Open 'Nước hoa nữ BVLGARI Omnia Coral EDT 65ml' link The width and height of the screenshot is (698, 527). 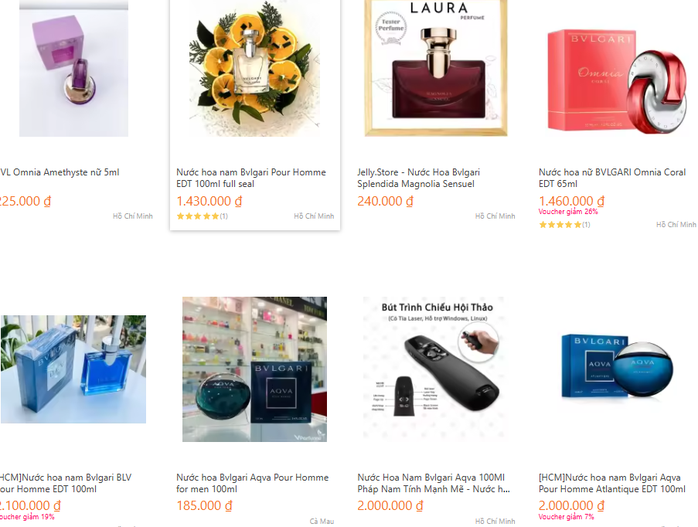pyautogui.click(x=612, y=178)
